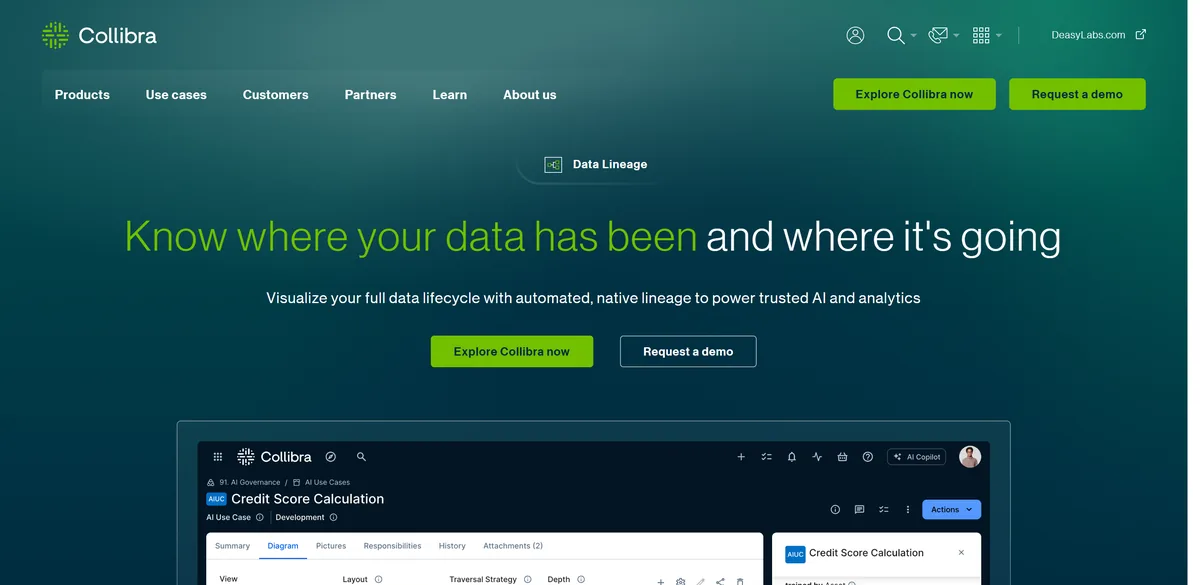Click the info icon next to Development
The image size is (1200, 585).
333,517
